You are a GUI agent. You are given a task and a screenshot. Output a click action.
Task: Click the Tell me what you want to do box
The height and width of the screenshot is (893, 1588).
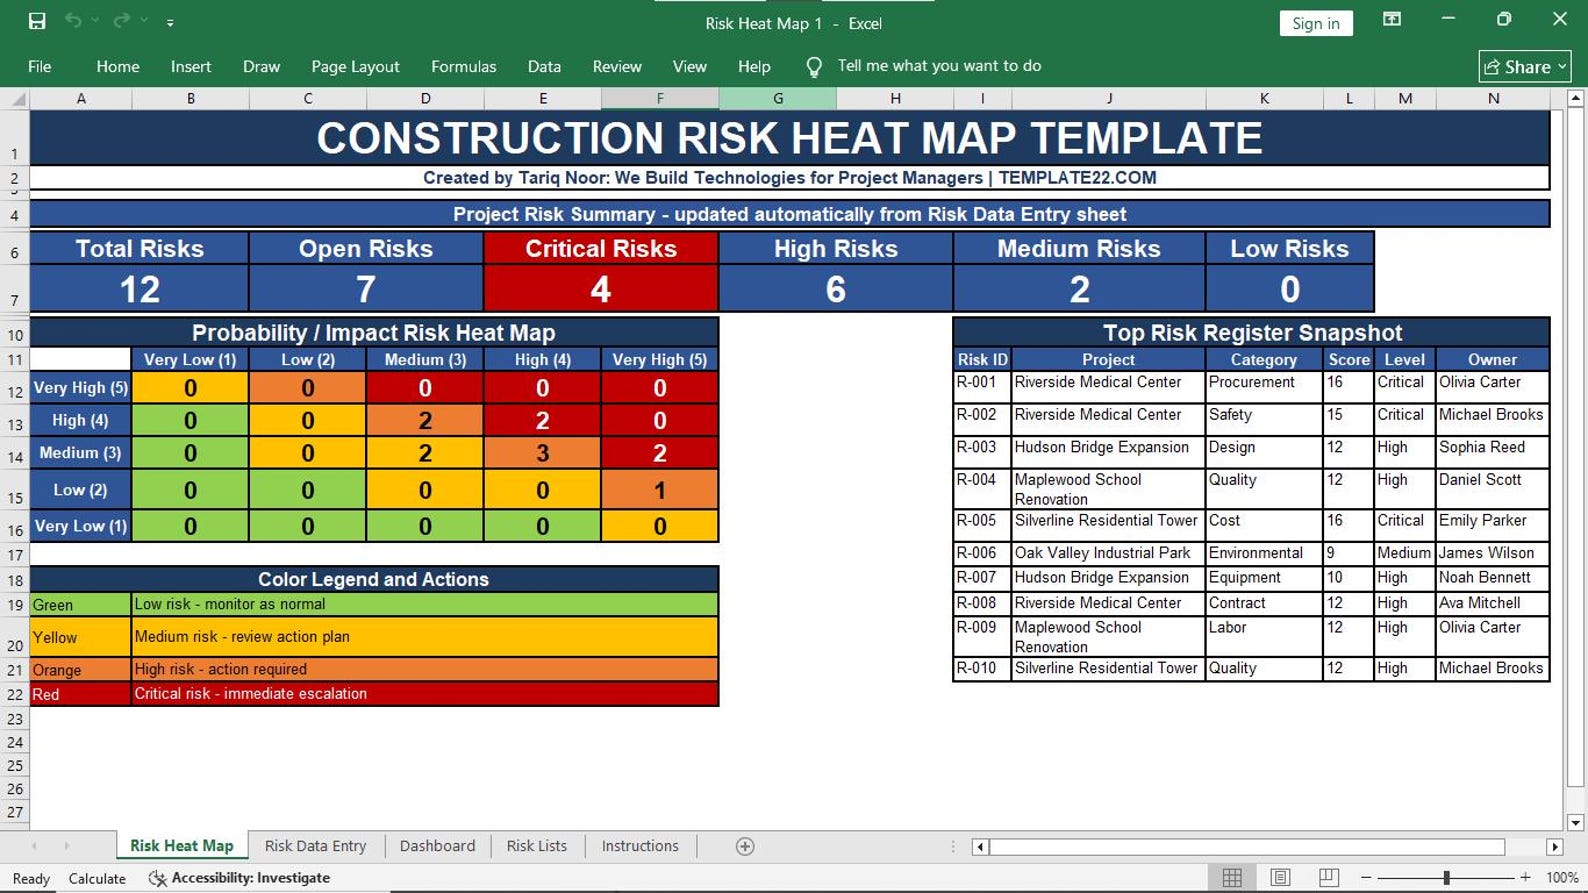(939, 66)
